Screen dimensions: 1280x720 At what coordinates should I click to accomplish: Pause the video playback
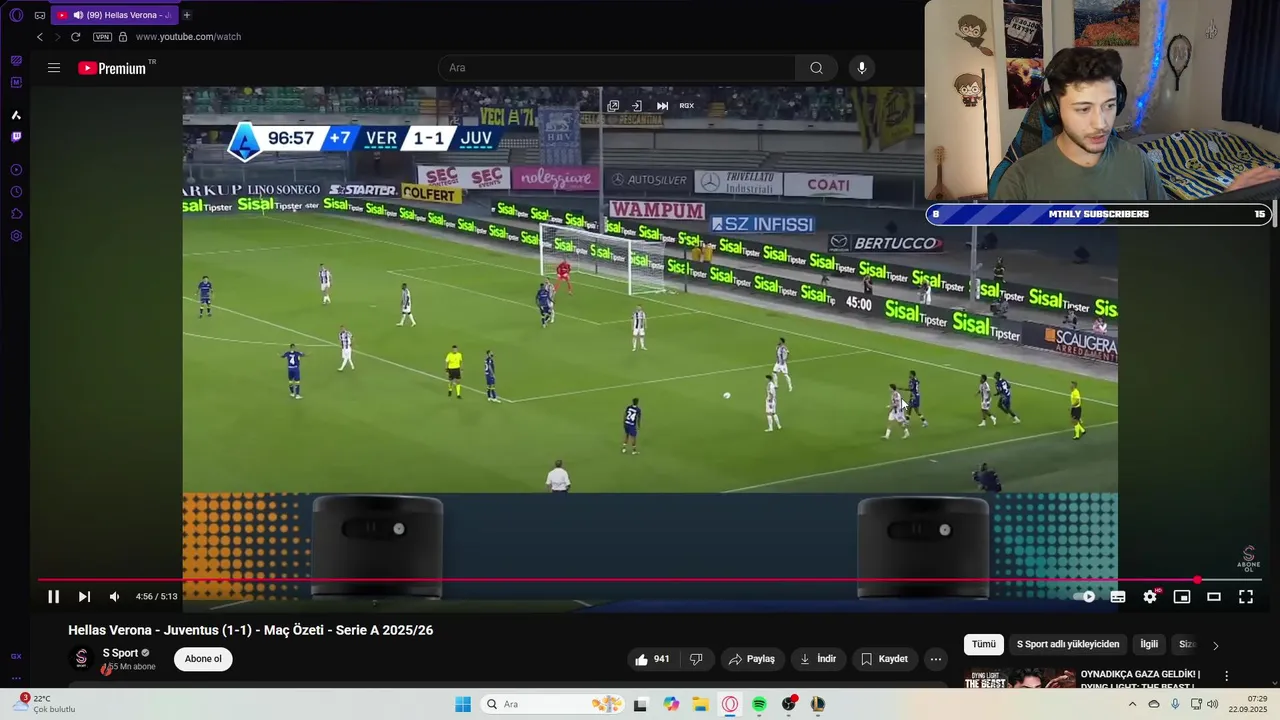pyautogui.click(x=54, y=597)
